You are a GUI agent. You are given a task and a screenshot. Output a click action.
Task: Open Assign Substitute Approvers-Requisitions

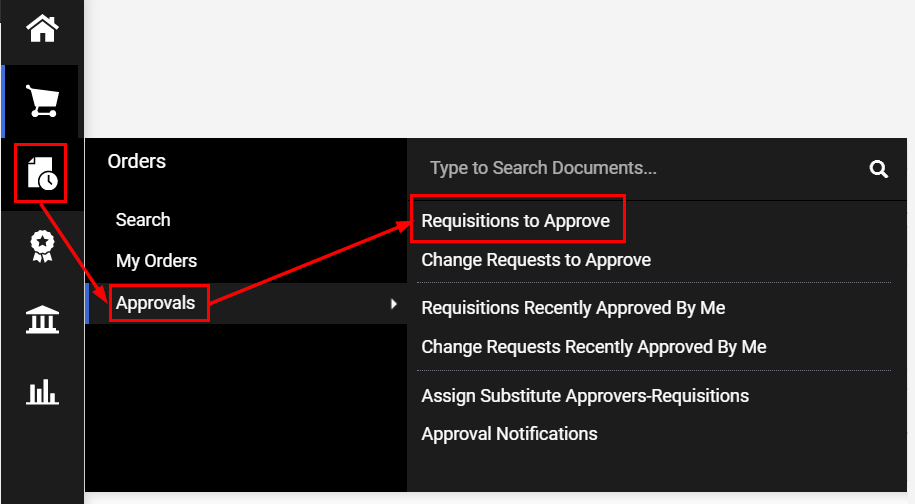pyautogui.click(x=585, y=396)
